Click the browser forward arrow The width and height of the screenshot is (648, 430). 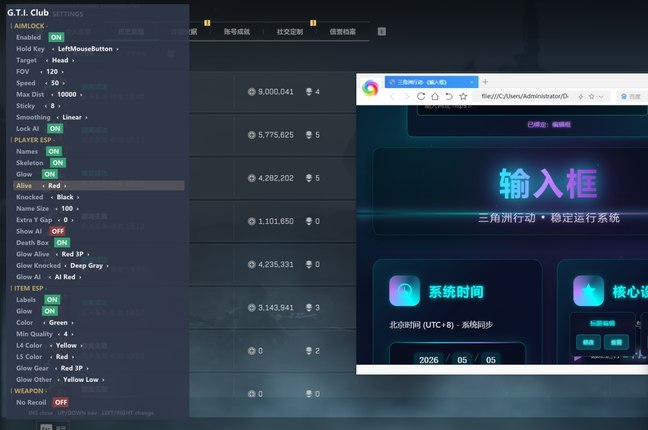pyautogui.click(x=407, y=96)
